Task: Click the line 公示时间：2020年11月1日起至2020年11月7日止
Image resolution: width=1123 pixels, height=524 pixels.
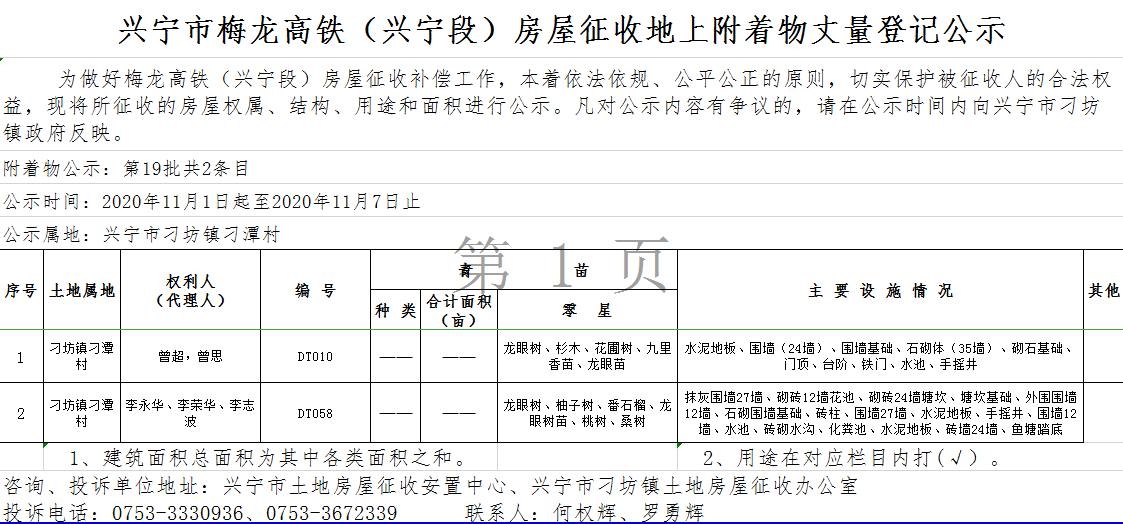Action: pyautogui.click(x=212, y=202)
